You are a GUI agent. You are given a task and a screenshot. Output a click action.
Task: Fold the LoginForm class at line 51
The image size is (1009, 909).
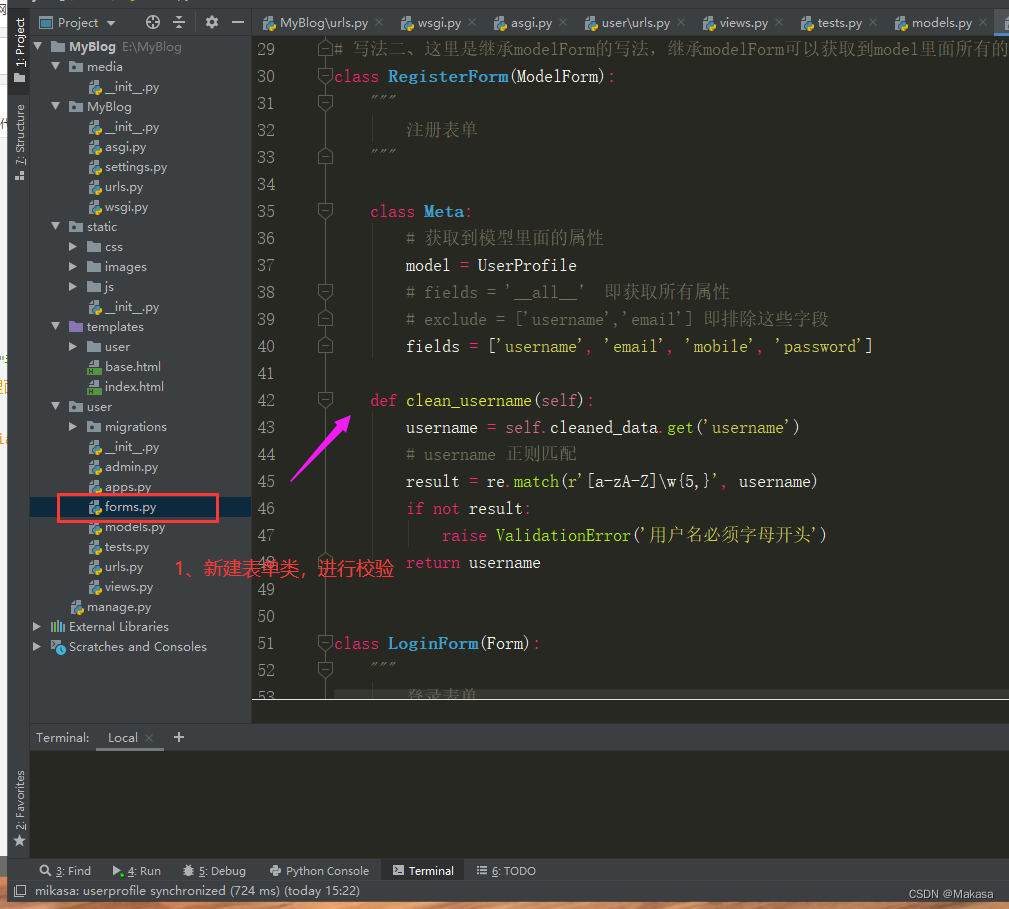click(x=326, y=643)
